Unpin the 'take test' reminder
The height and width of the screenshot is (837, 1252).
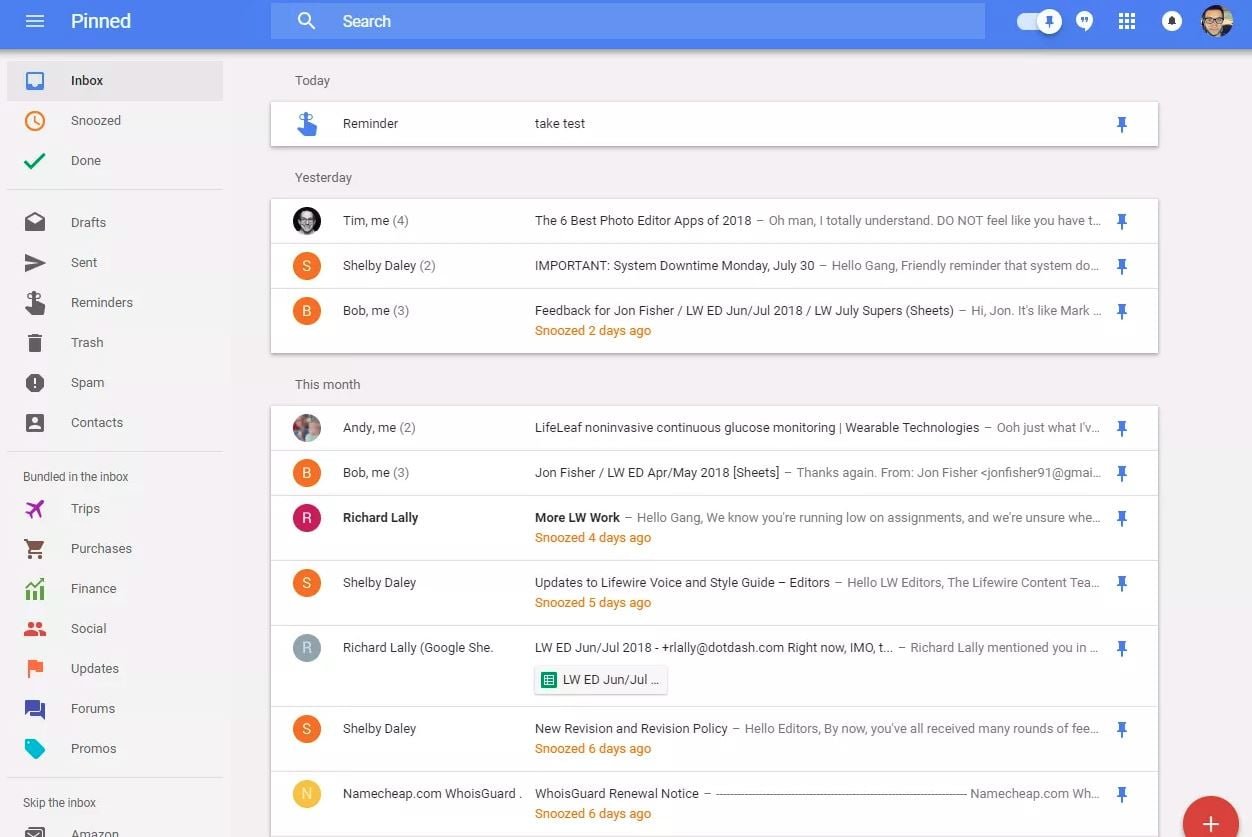click(1121, 124)
